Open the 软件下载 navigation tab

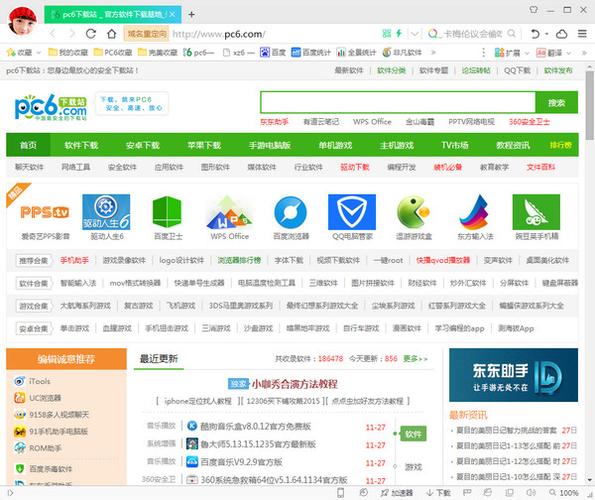coord(82,145)
